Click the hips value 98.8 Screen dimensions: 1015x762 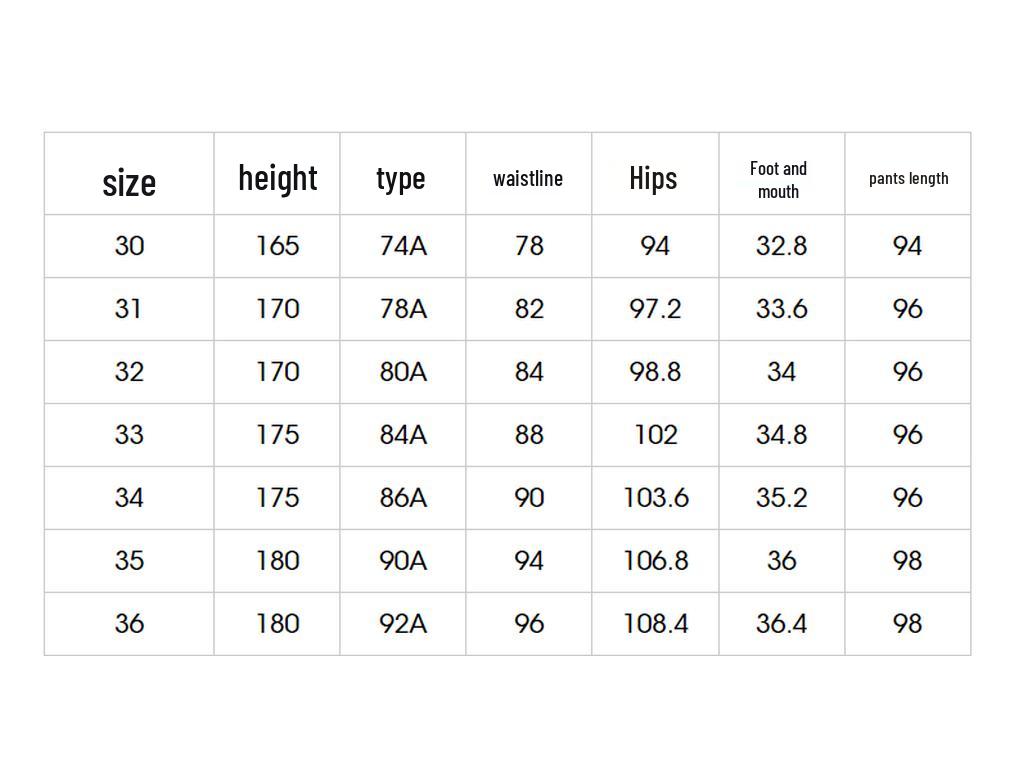[655, 372]
